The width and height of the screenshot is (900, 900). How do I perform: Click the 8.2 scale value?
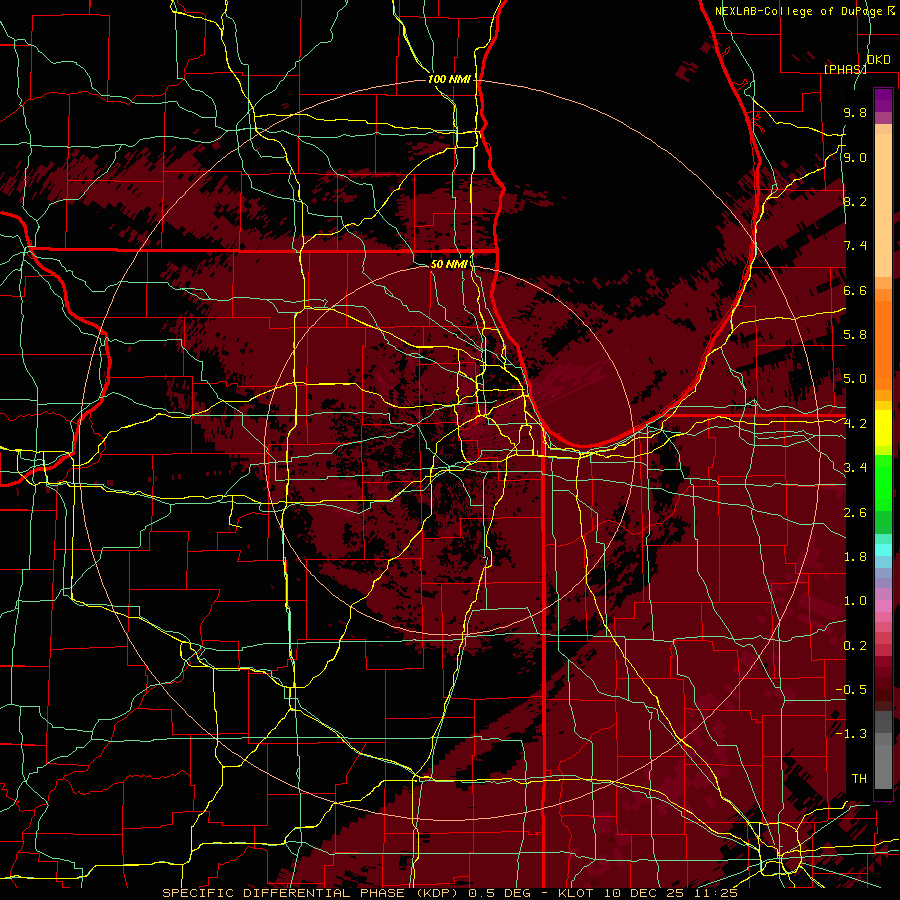(x=855, y=201)
